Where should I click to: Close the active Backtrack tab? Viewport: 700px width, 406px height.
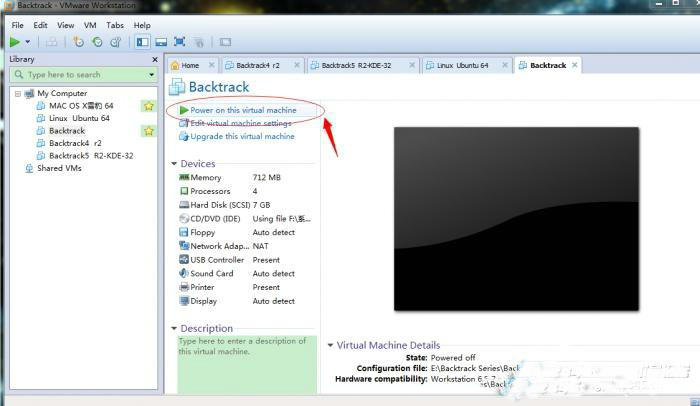[x=575, y=65]
